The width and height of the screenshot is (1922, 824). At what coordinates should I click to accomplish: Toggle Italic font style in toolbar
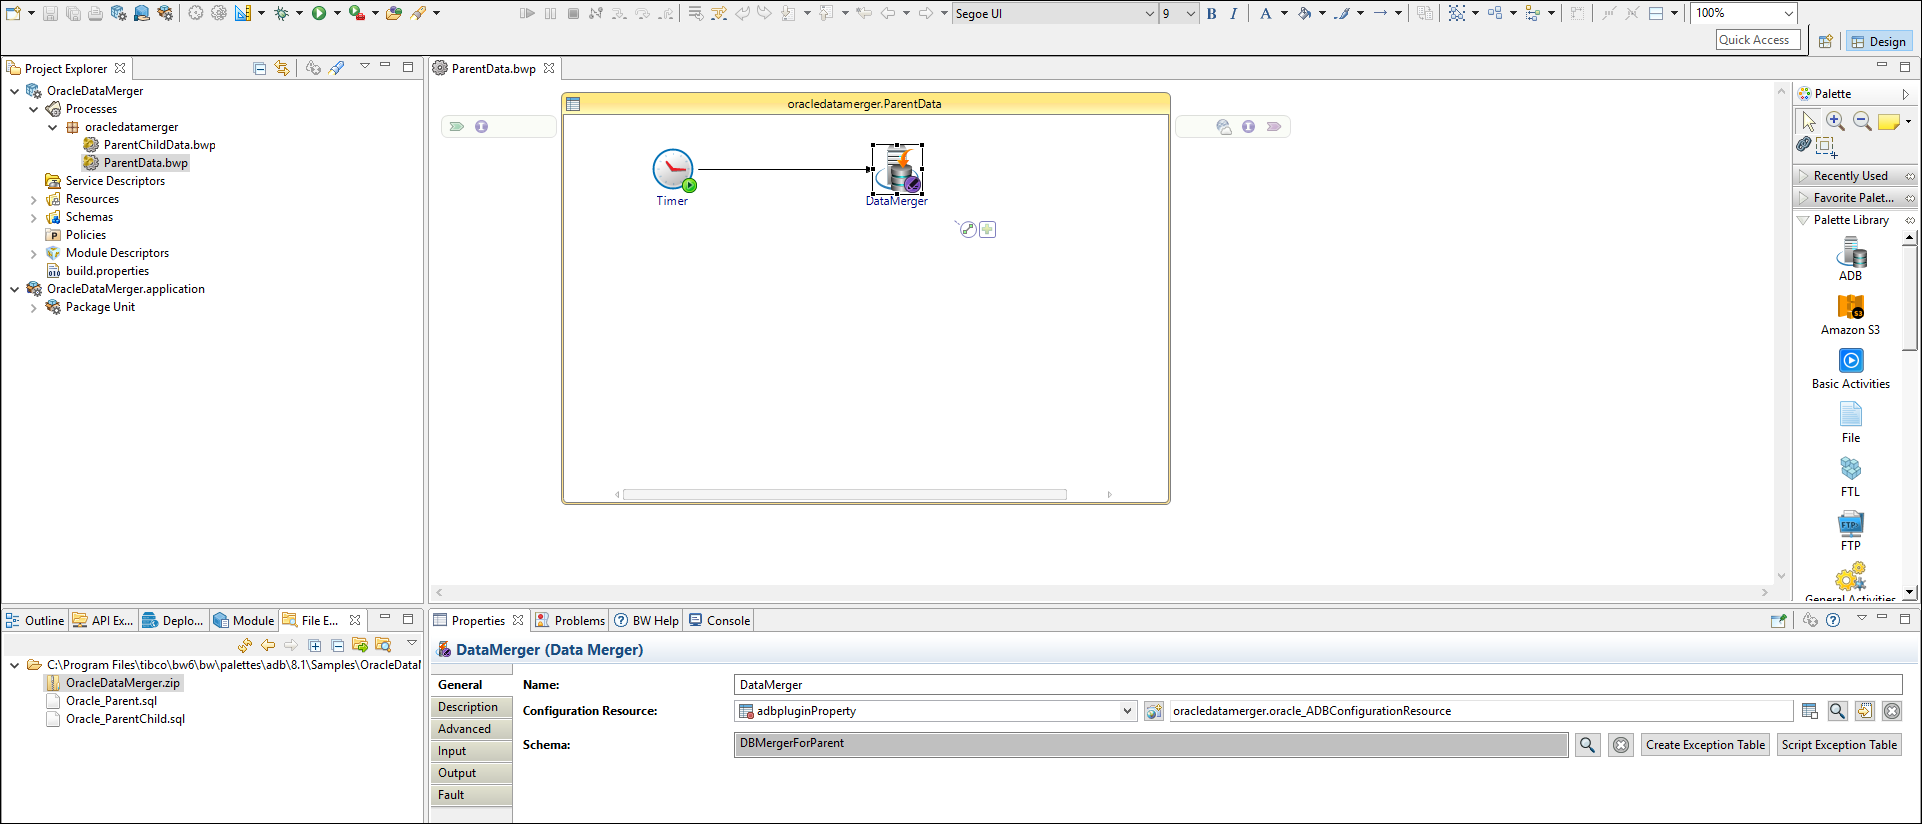click(1234, 13)
